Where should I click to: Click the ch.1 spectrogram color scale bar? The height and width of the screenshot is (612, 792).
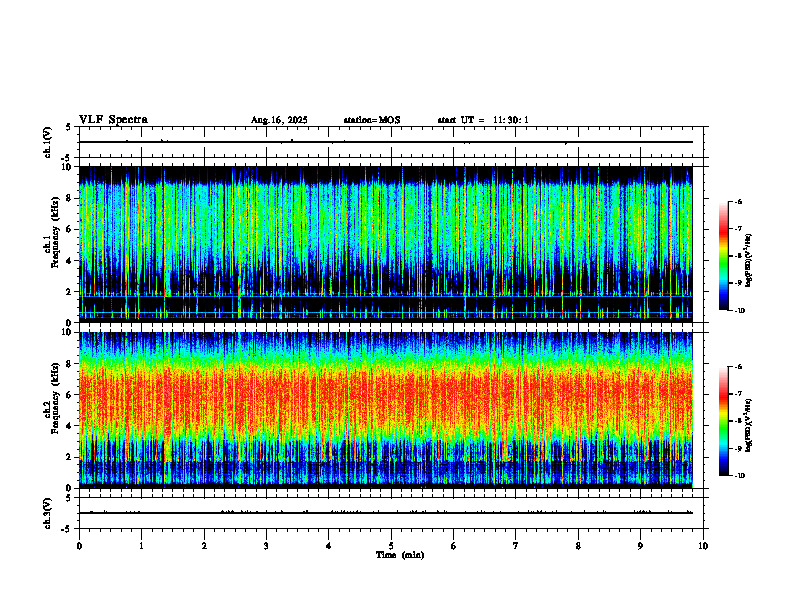click(723, 256)
